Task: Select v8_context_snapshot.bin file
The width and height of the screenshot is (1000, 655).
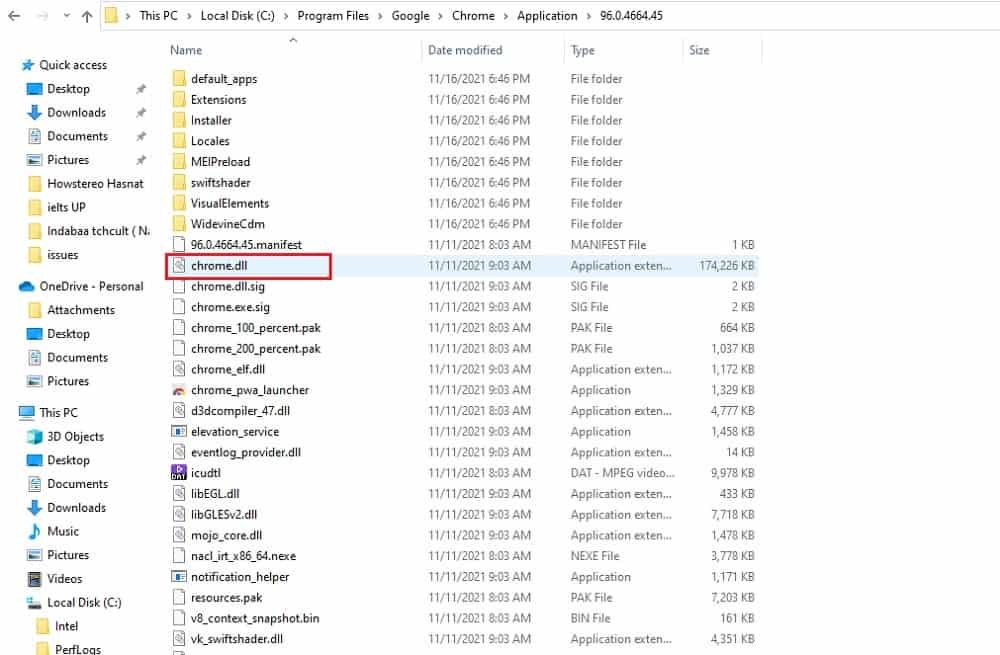Action: (255, 618)
